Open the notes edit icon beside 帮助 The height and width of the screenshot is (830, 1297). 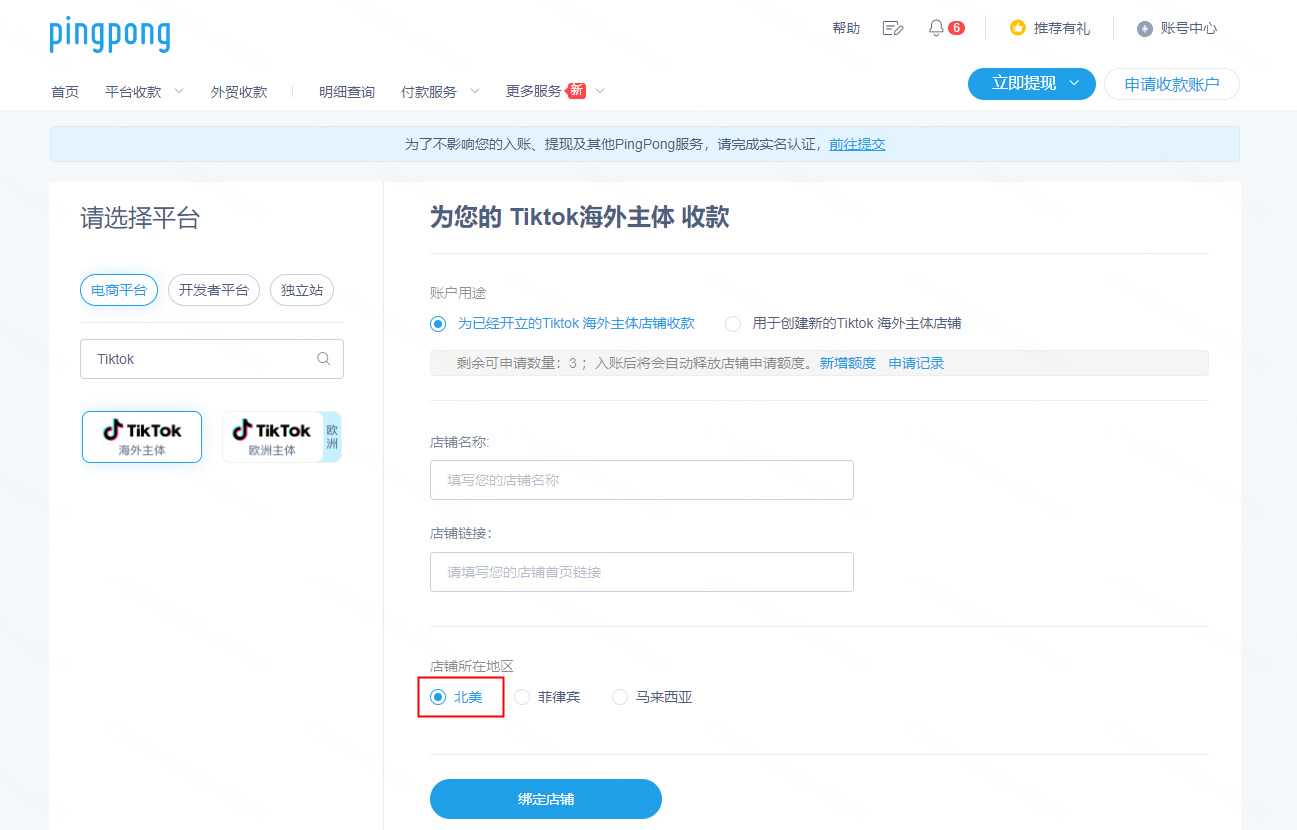point(893,28)
